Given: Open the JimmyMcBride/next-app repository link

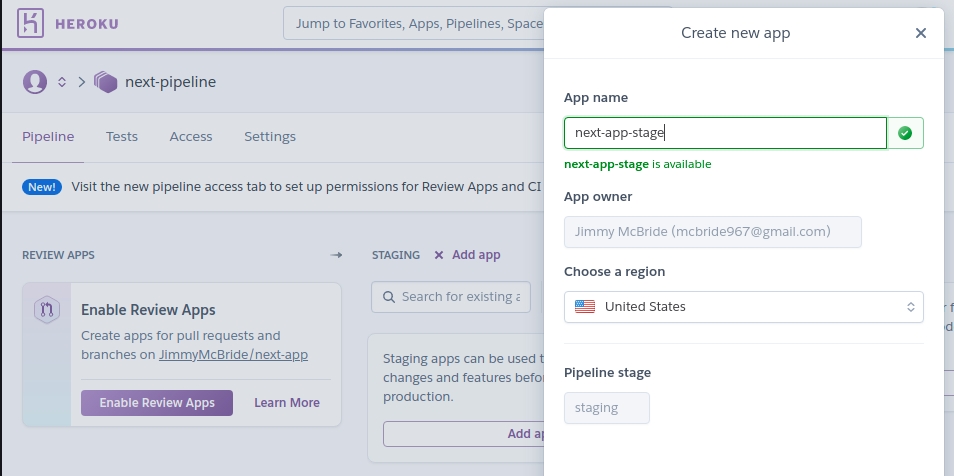Looking at the screenshot, I should 233,355.
